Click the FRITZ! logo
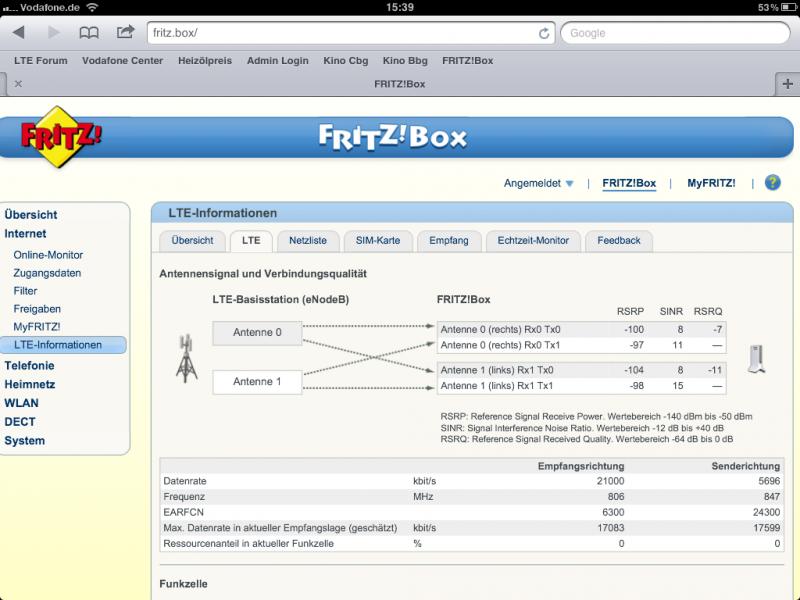The width and height of the screenshot is (800, 600). tap(60, 137)
